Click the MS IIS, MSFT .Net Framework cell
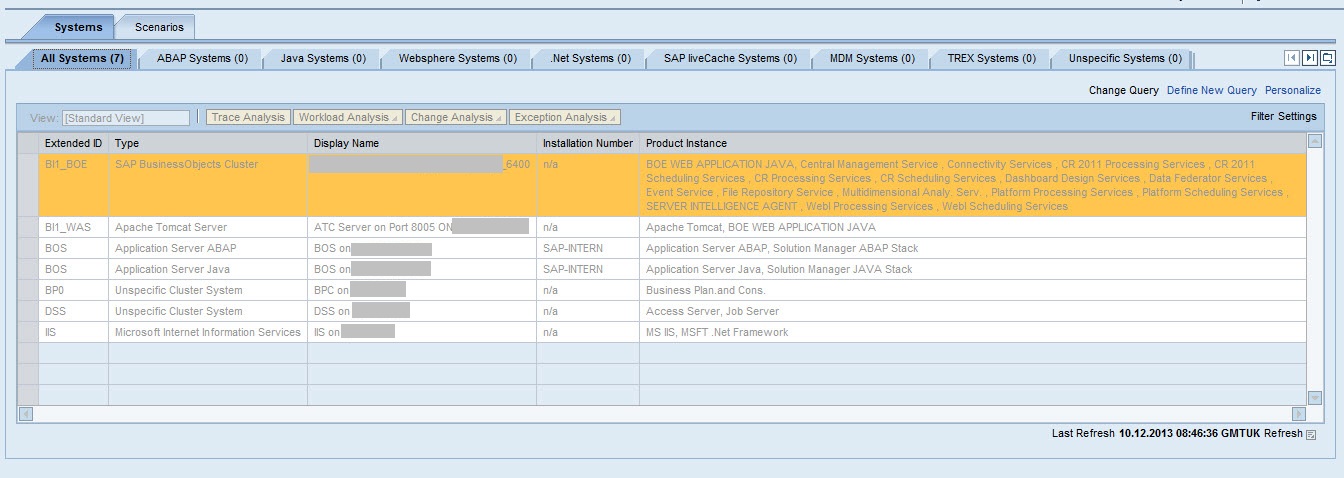1344x478 pixels. [x=973, y=332]
